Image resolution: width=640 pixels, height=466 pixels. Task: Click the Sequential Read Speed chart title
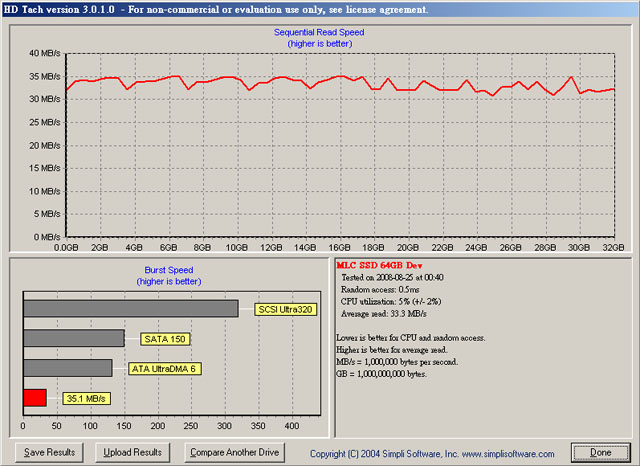point(319,32)
